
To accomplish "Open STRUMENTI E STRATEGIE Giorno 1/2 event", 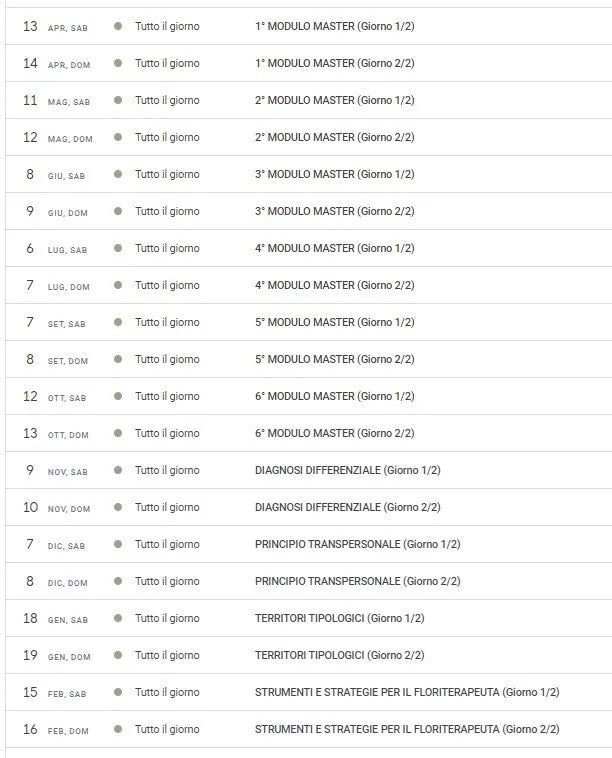I will [407, 692].
